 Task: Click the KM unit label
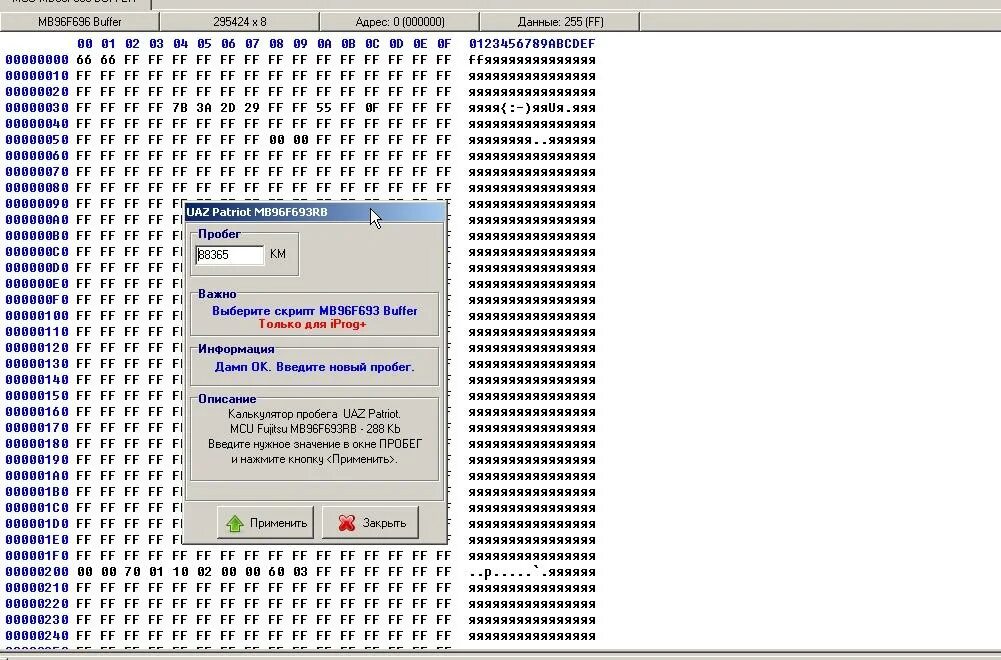tap(278, 254)
